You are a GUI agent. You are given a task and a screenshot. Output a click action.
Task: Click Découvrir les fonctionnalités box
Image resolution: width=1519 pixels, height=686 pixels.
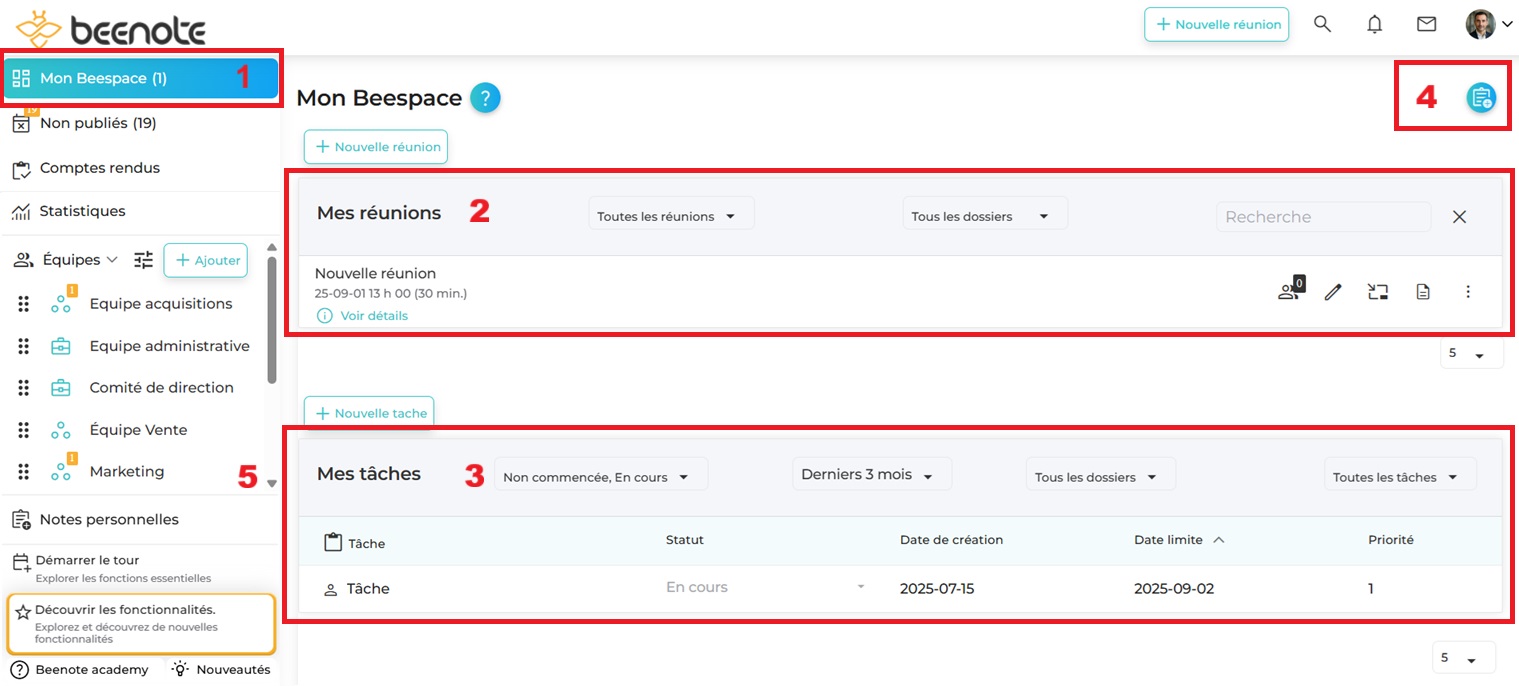140,624
